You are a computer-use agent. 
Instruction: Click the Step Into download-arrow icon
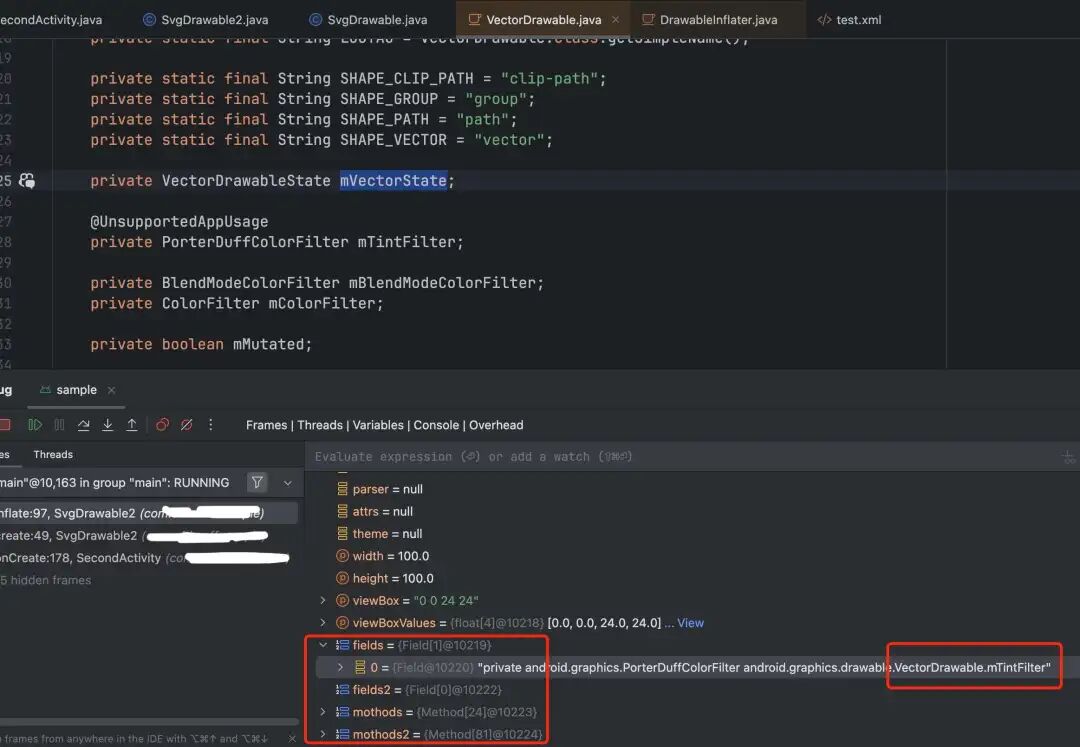pyautogui.click(x=107, y=425)
